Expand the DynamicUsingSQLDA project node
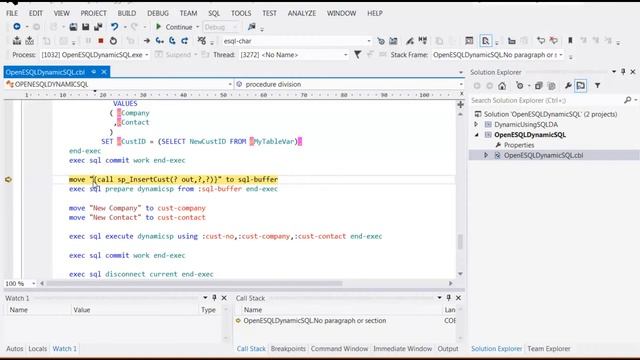 tap(476, 124)
